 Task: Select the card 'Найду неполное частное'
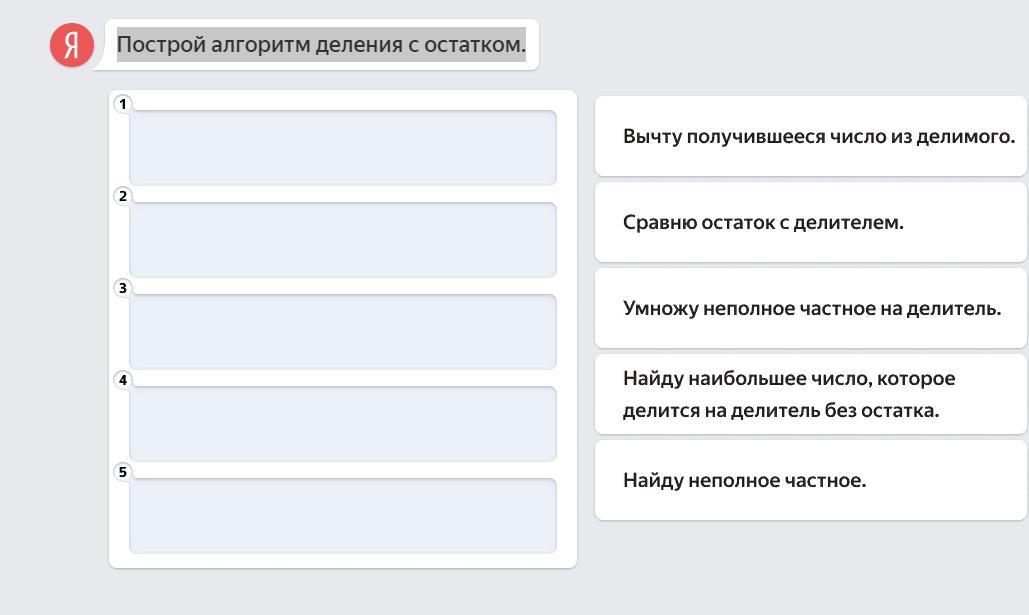click(x=811, y=480)
